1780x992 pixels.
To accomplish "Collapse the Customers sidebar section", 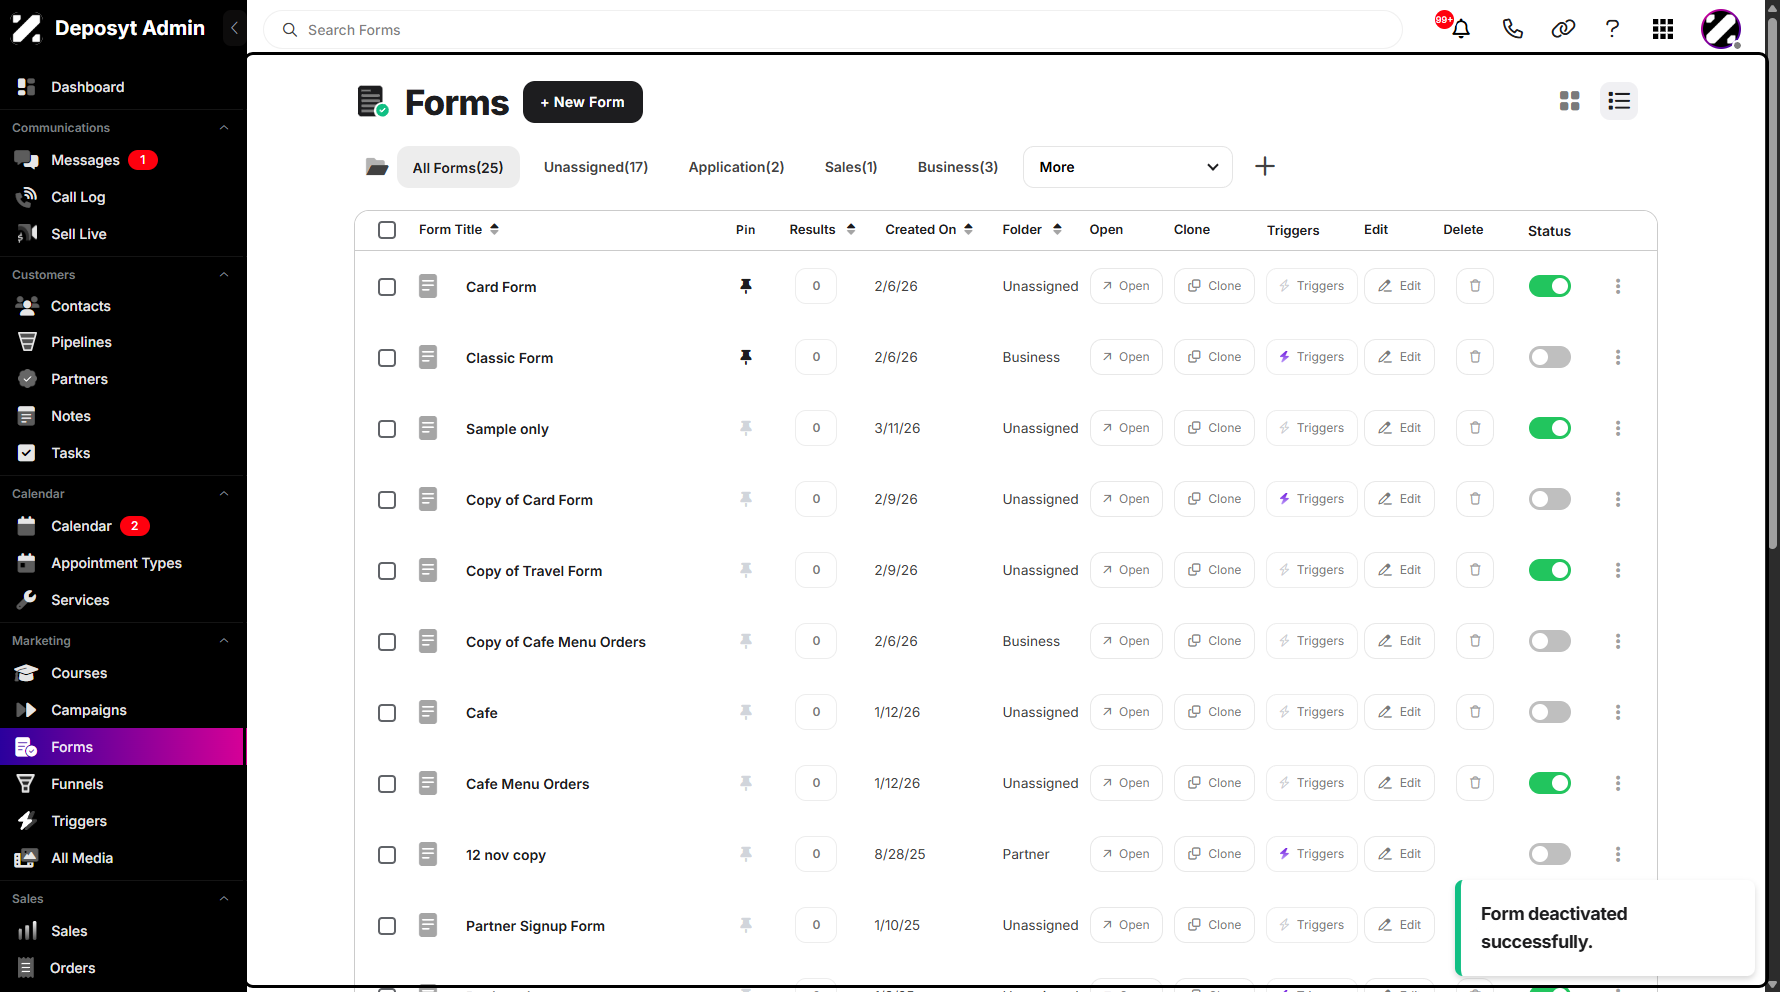I will coord(224,275).
